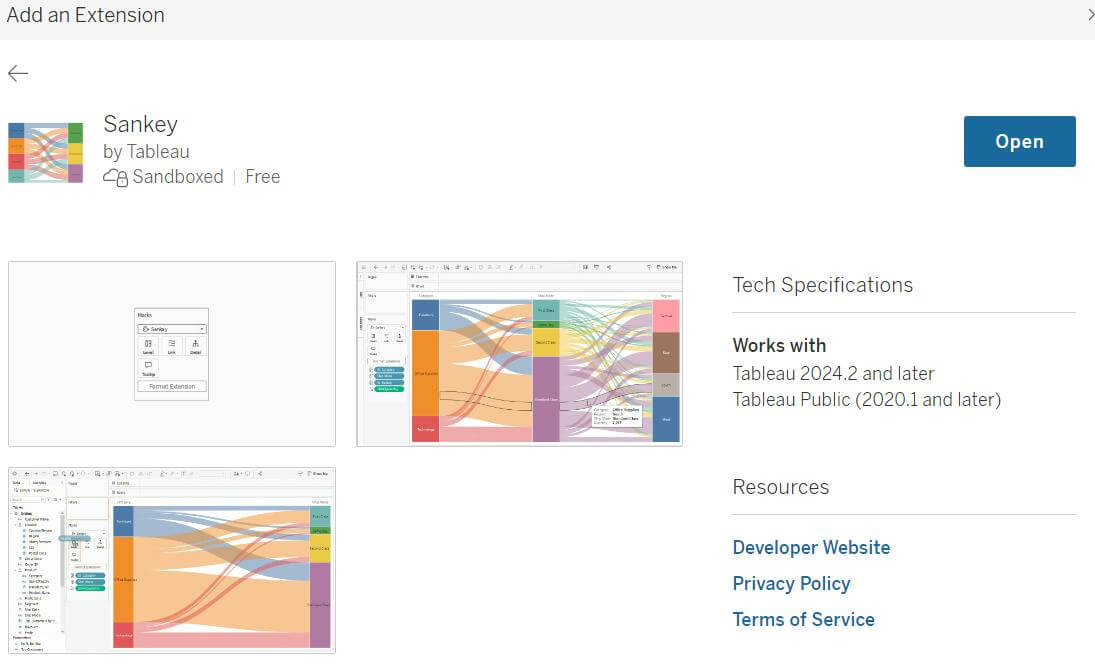Viewport: 1095px width, 672px height.
Task: Close the Add an Extension dialog
Action: point(1090,15)
